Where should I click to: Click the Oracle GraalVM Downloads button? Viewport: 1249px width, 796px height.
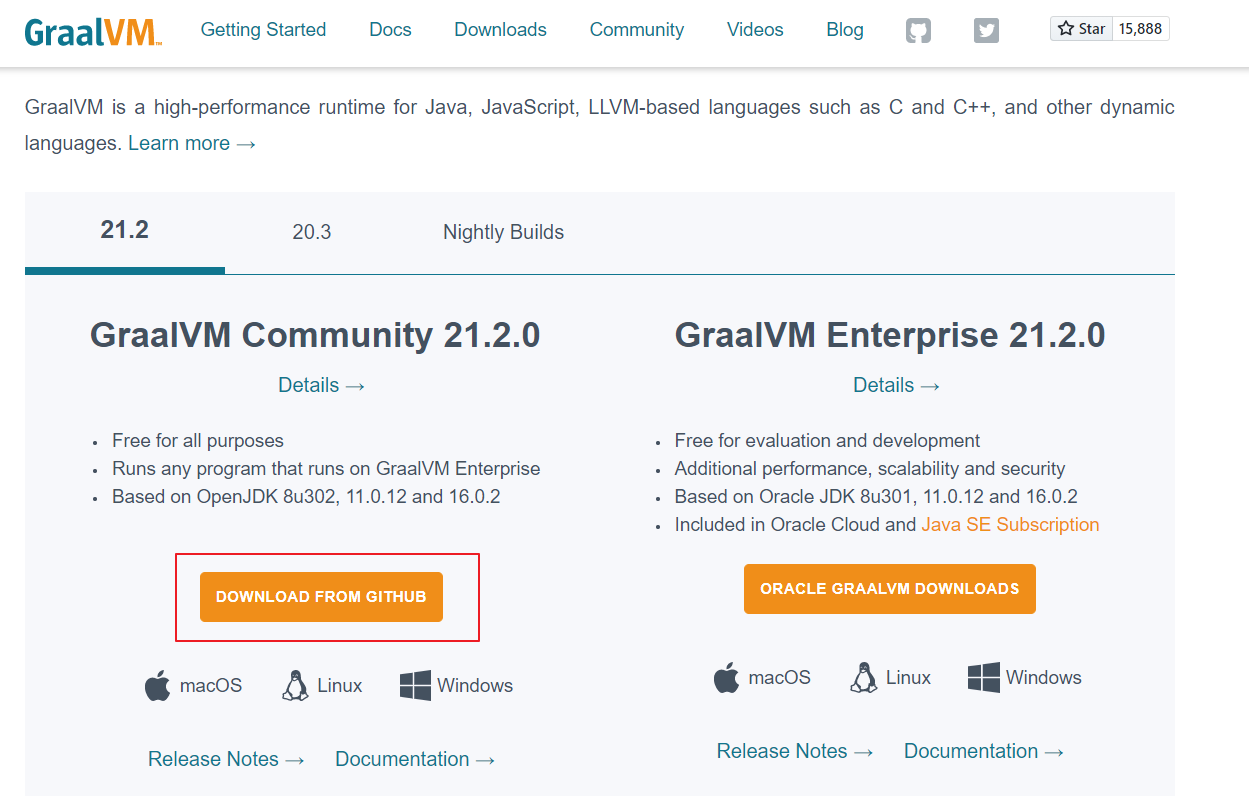coord(890,589)
